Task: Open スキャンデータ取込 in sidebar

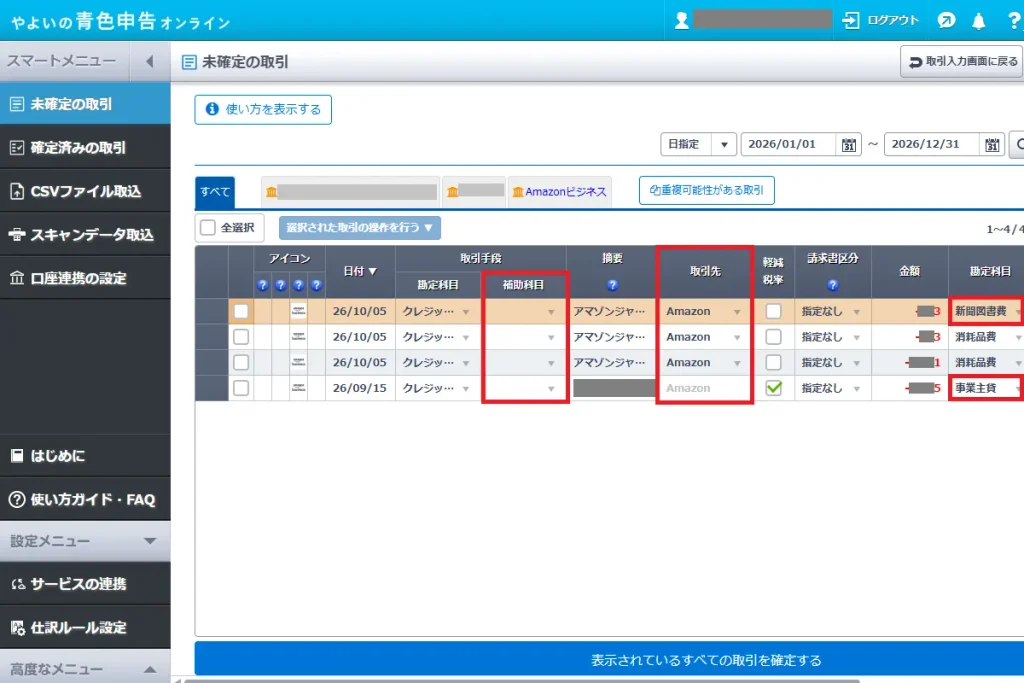Action: tap(85, 234)
